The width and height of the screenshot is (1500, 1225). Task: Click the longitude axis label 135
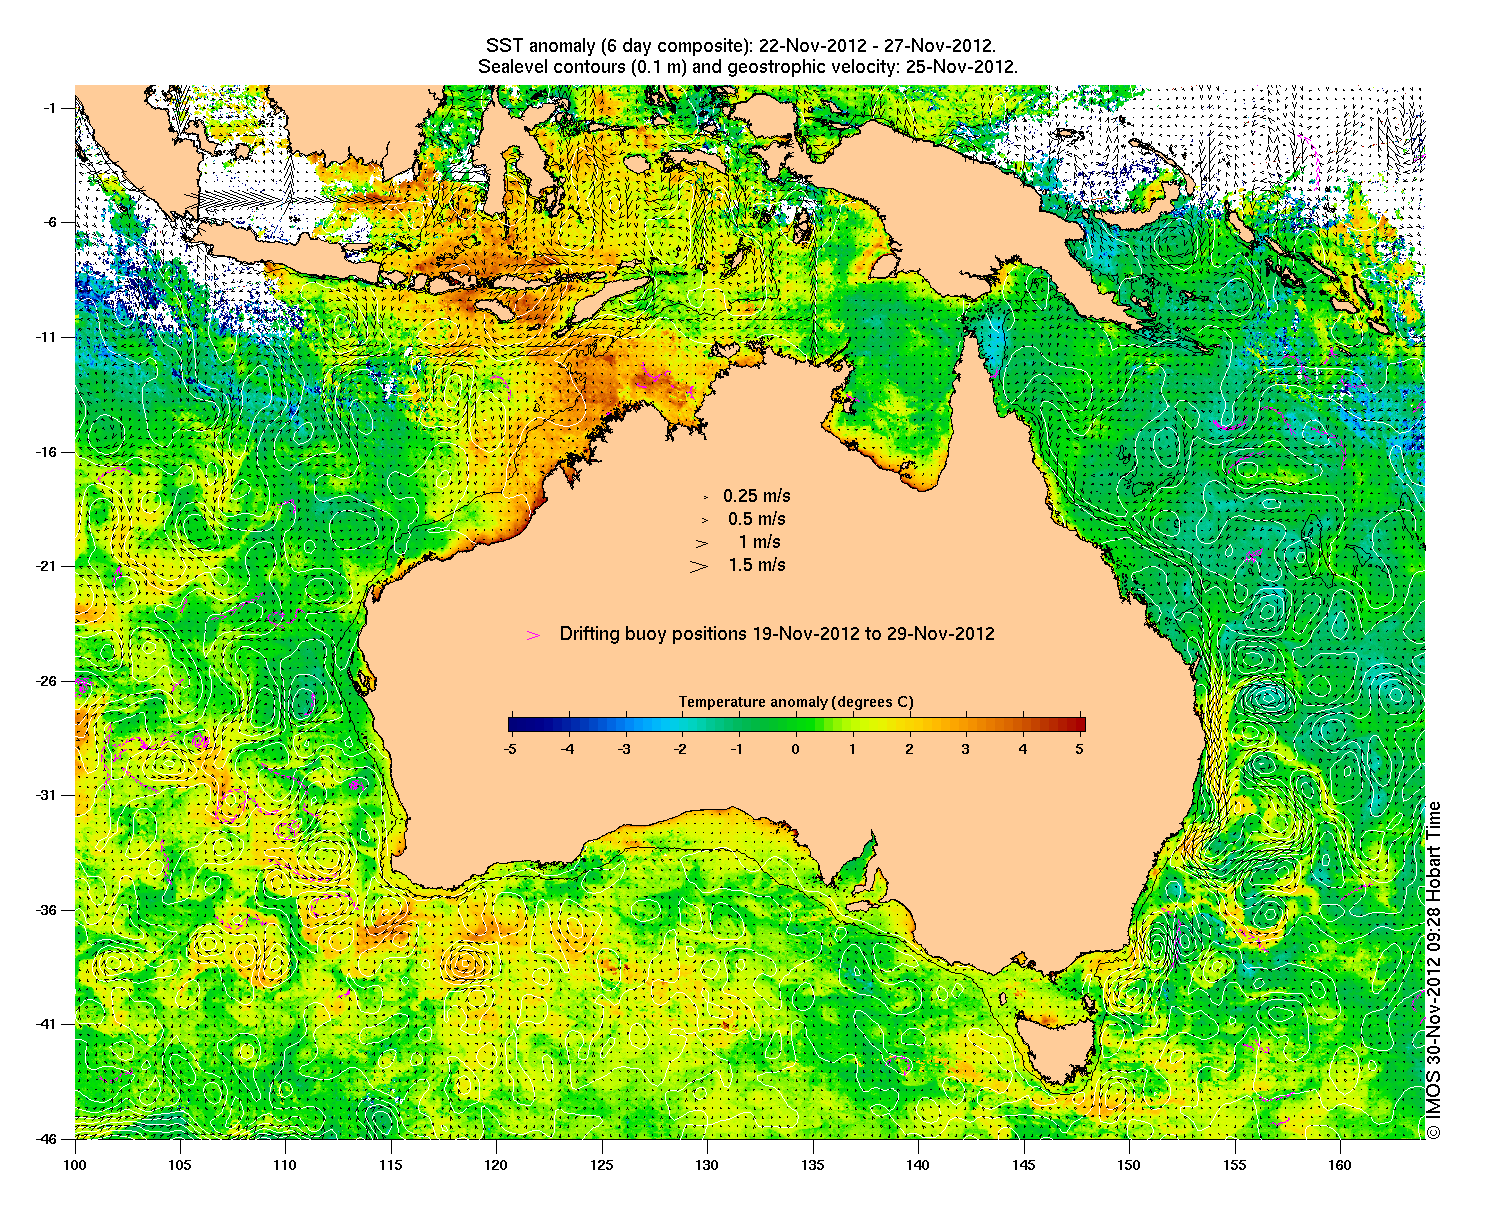click(x=813, y=1165)
